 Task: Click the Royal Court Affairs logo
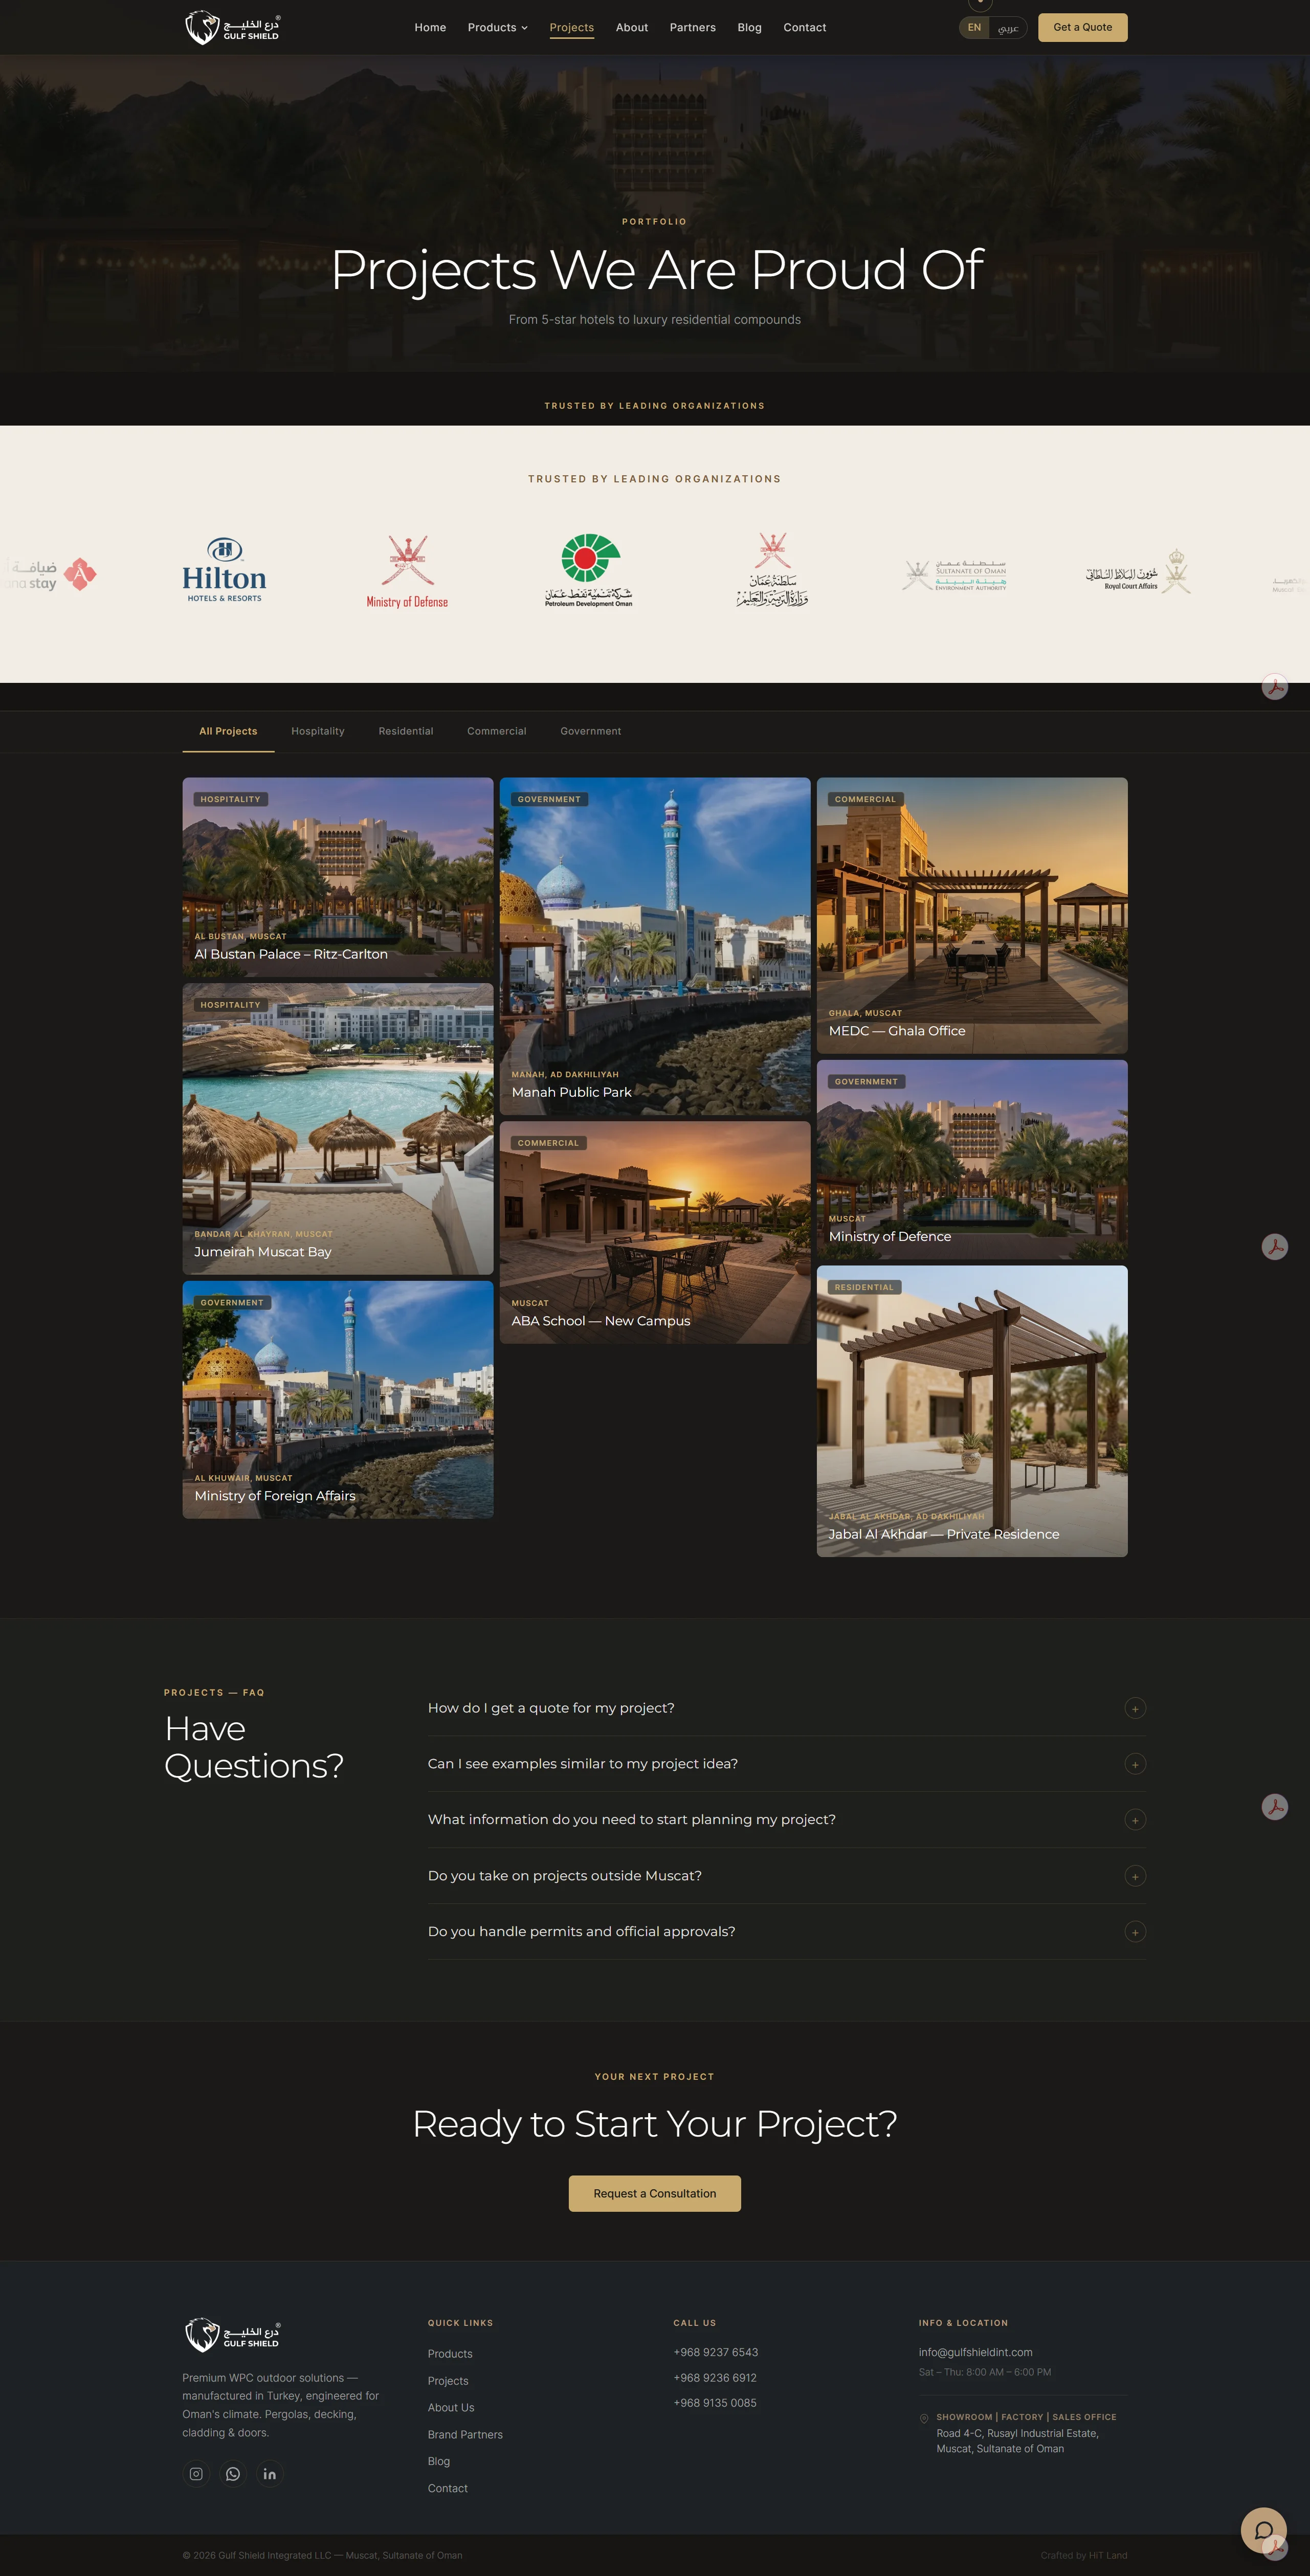point(1138,571)
